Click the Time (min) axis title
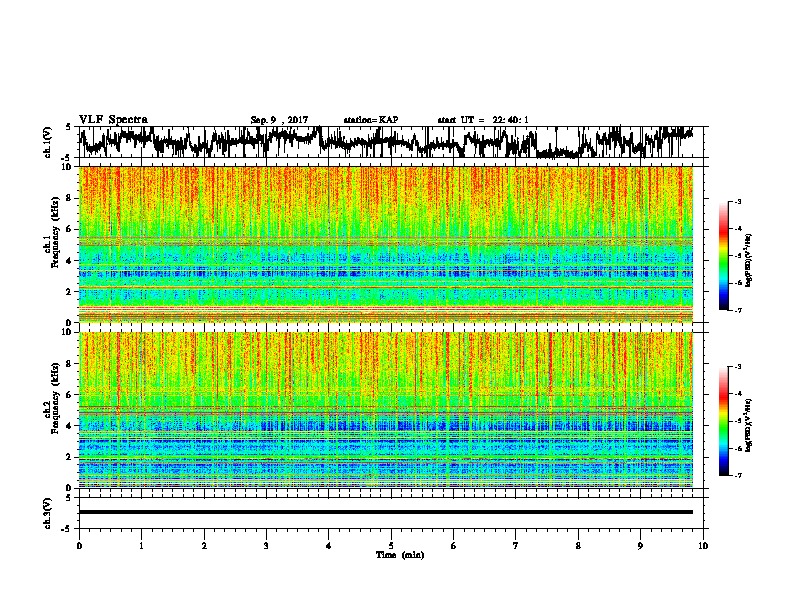 tap(400, 555)
